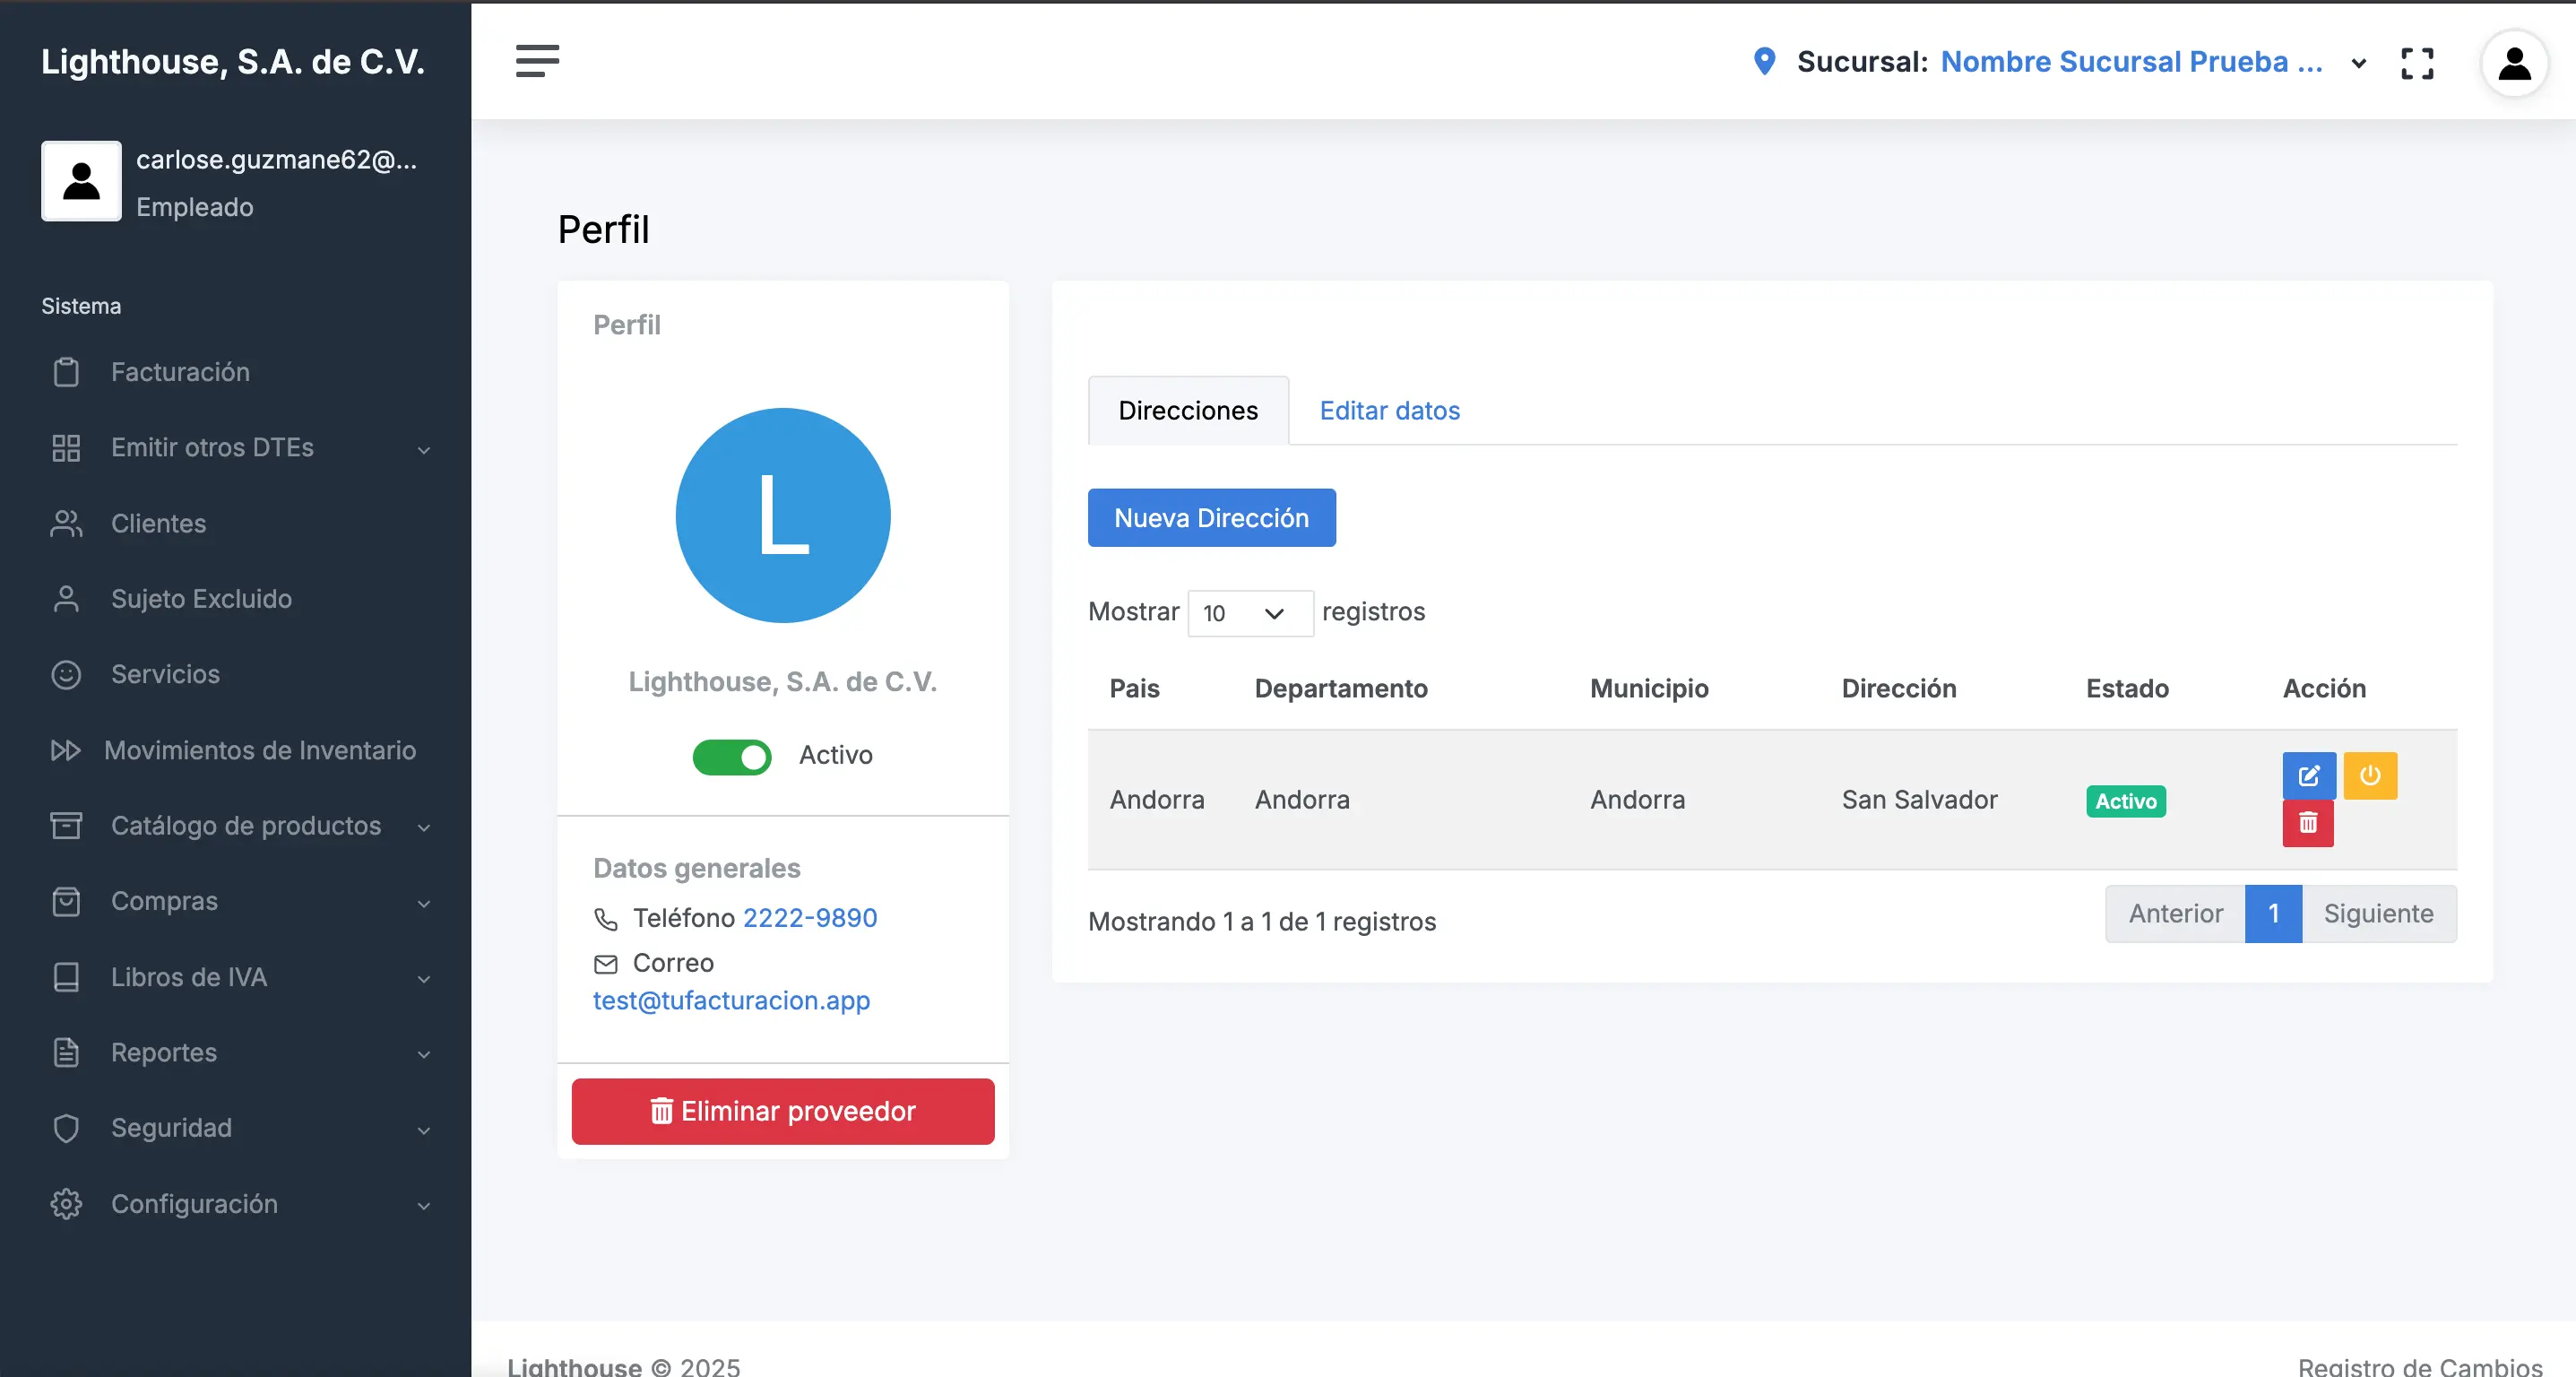Click the envelope icon next to Correo
The height and width of the screenshot is (1377, 2576).
(606, 964)
